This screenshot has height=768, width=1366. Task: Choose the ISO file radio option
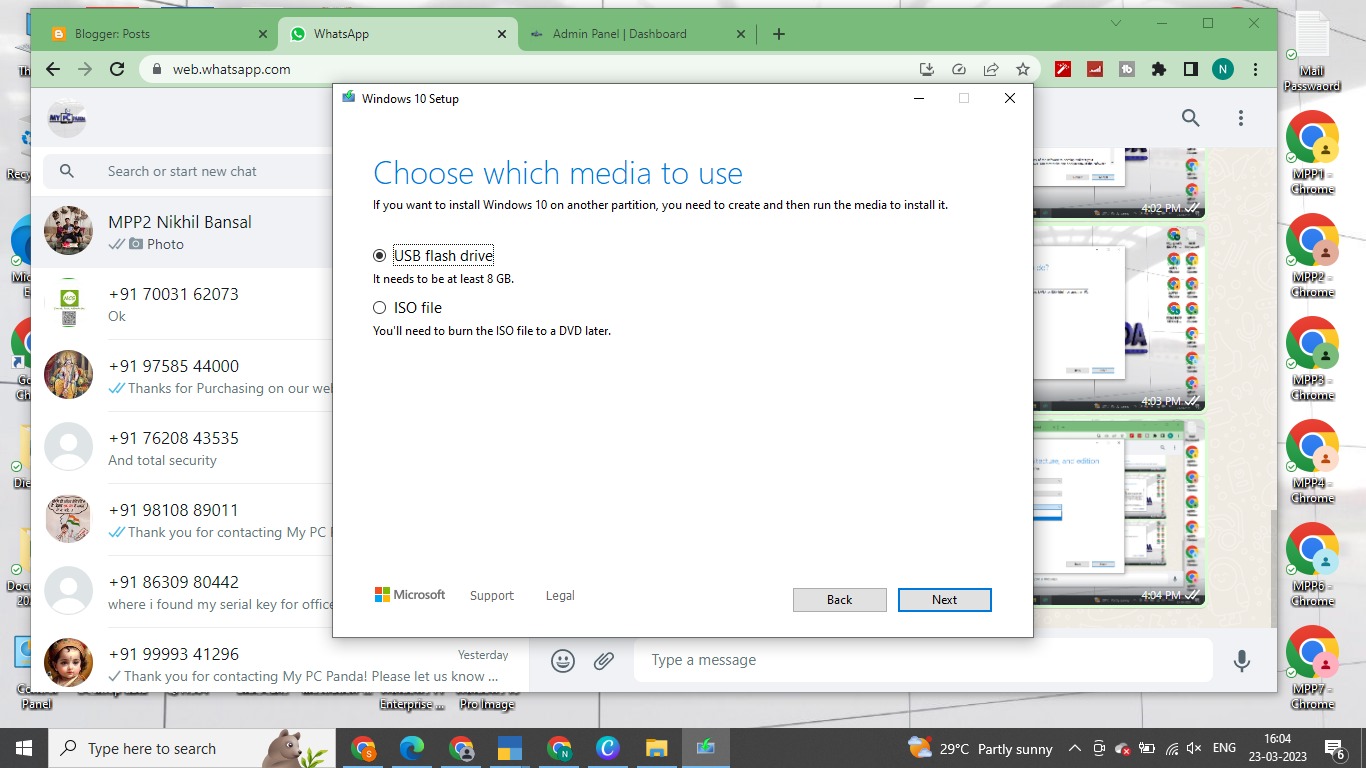379,308
